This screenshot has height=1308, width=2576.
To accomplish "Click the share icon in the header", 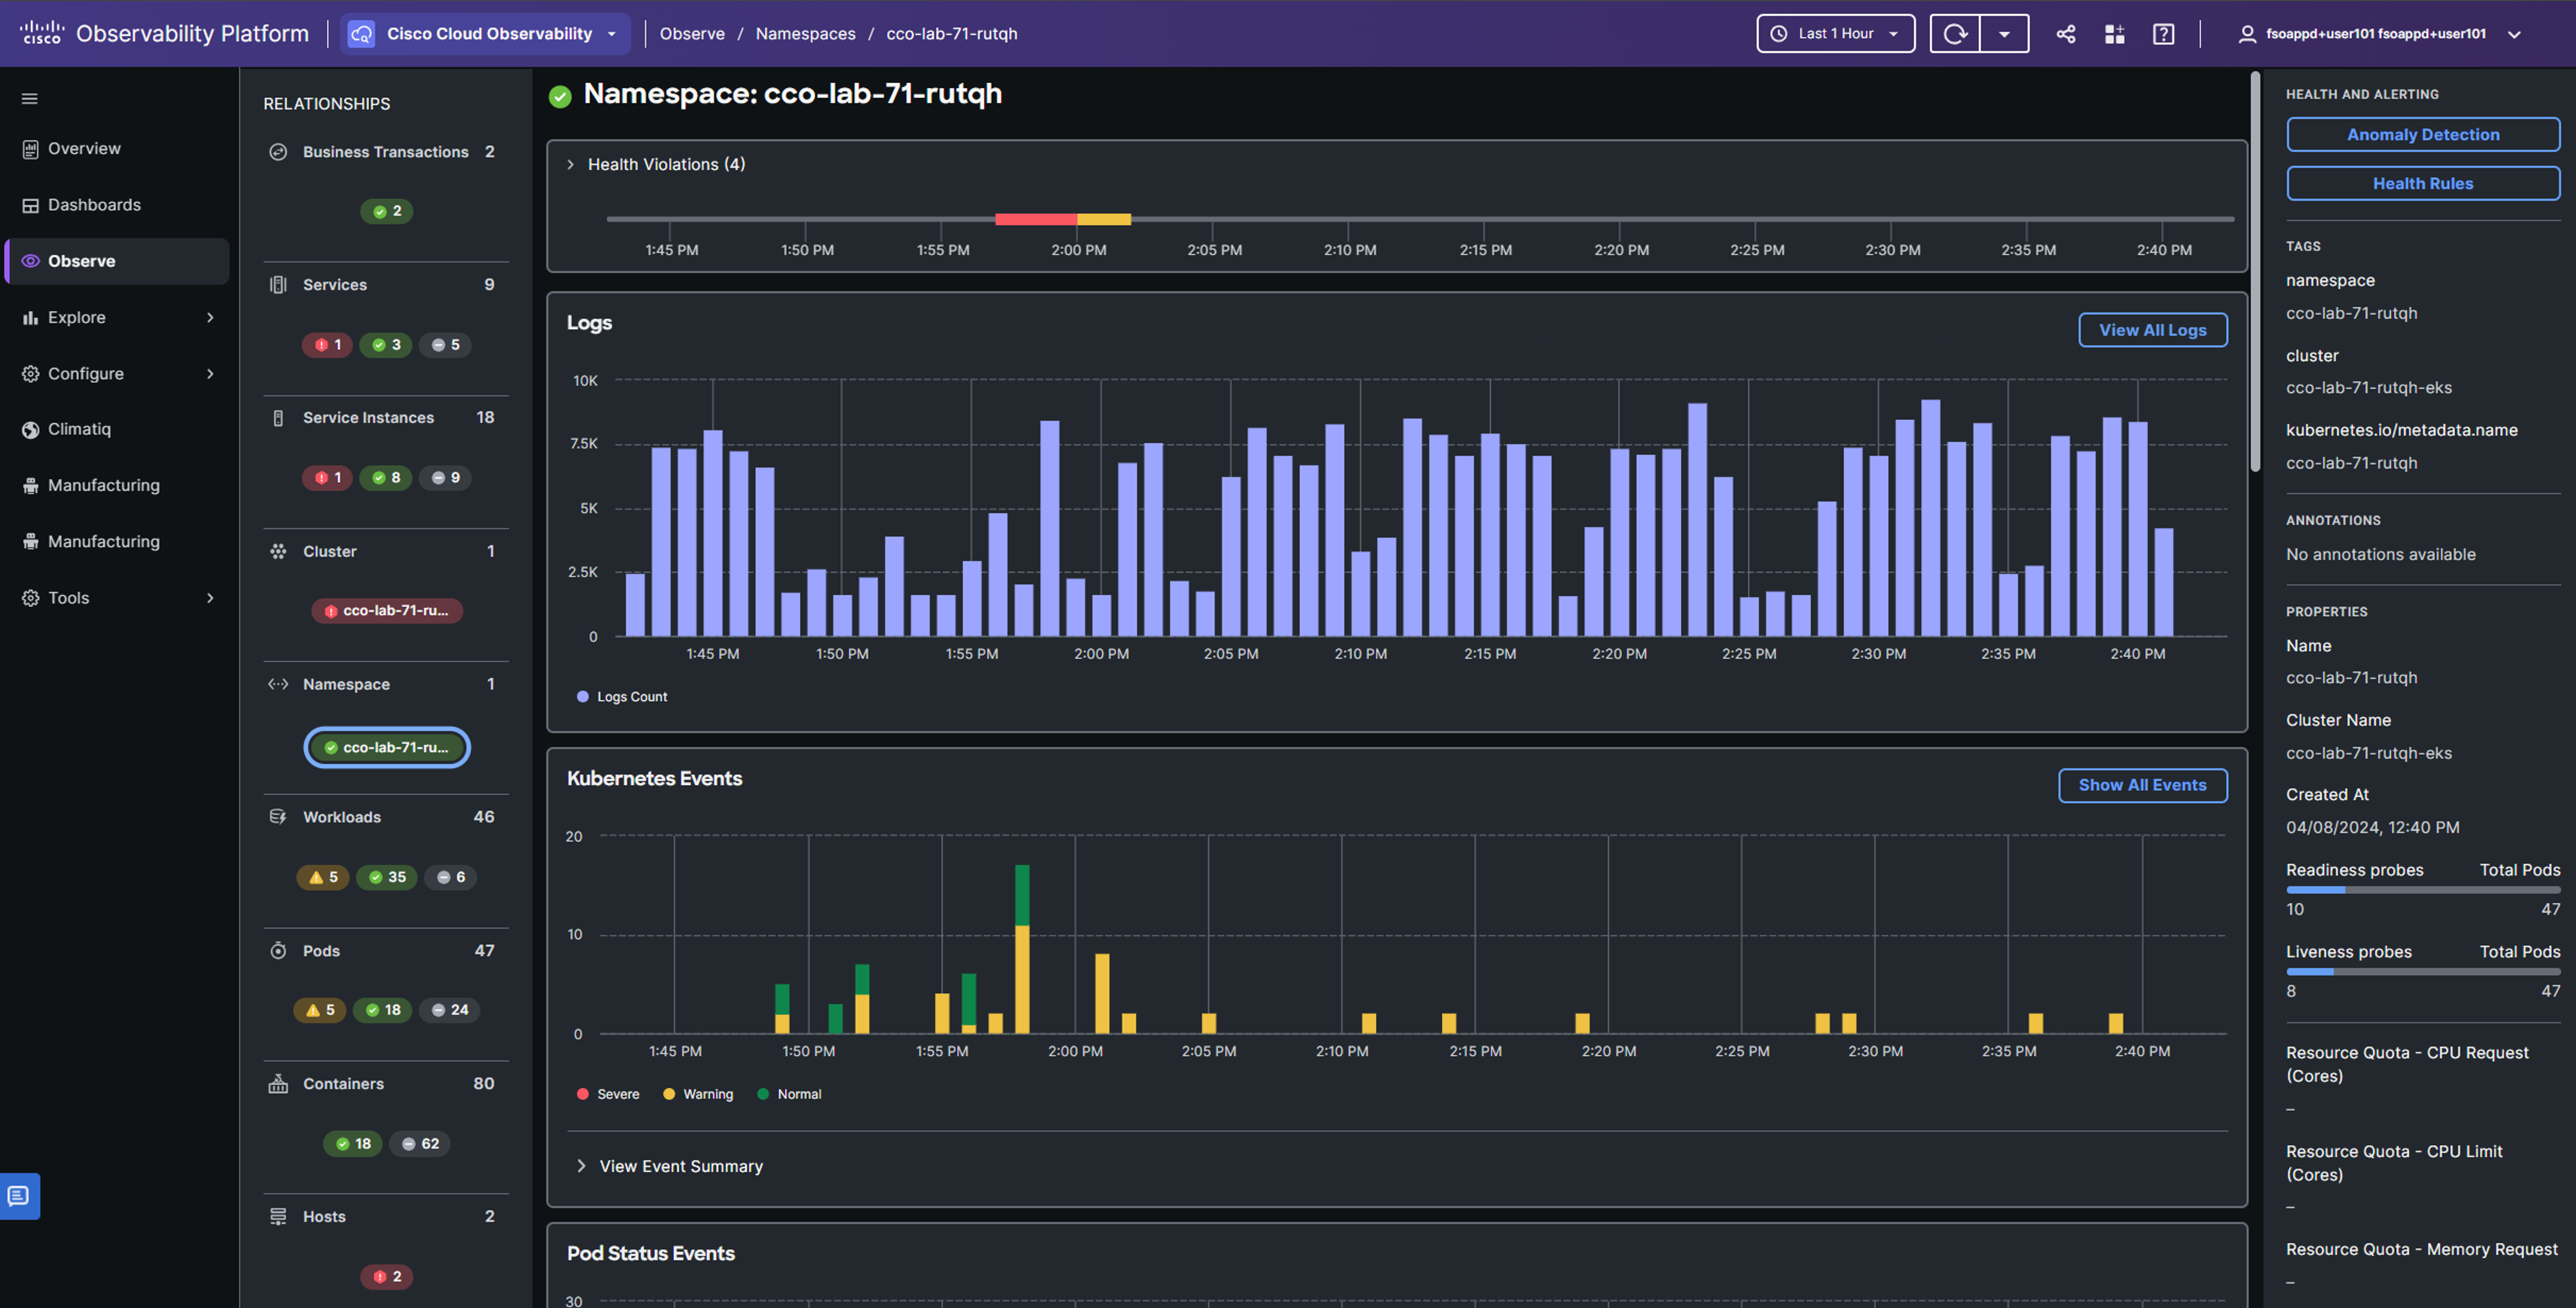I will (2065, 34).
